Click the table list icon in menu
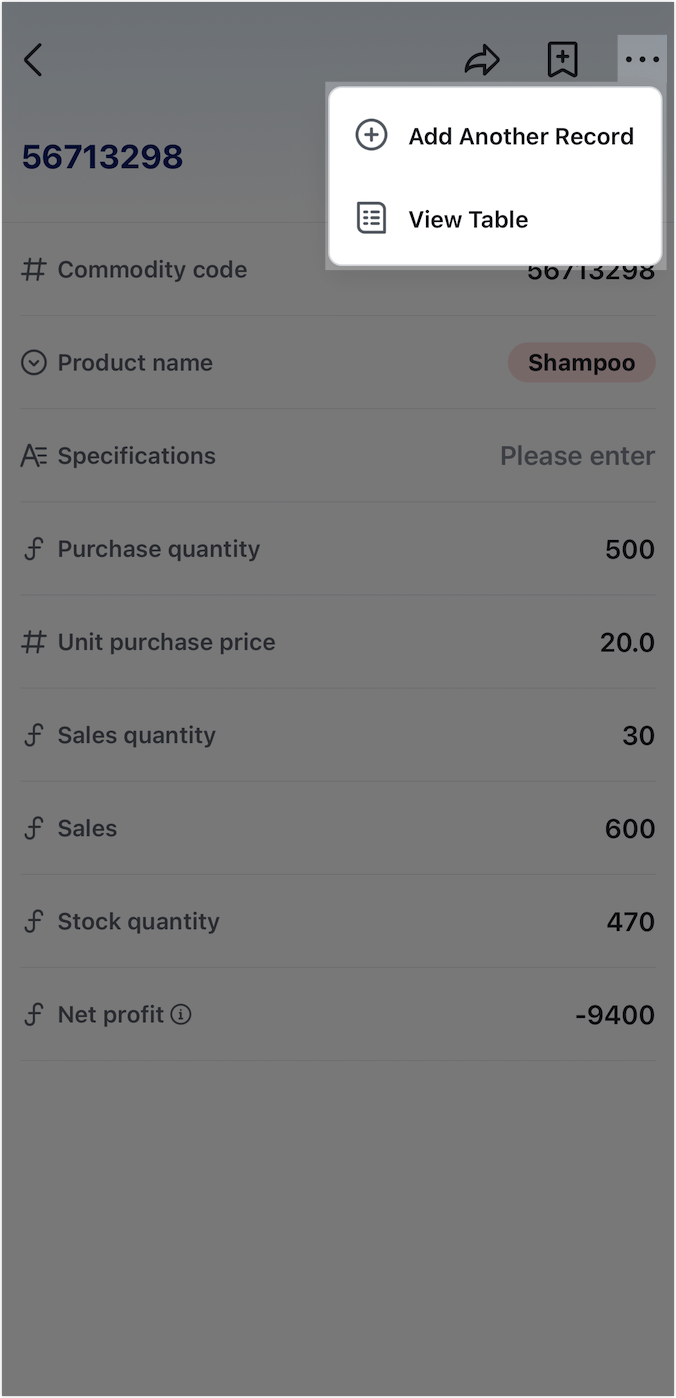The width and height of the screenshot is (676, 1398). pyautogui.click(x=372, y=219)
